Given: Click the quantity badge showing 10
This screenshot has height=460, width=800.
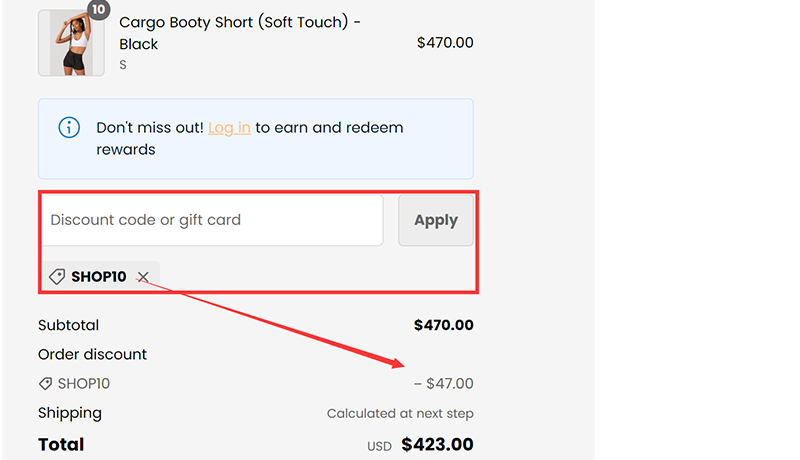Looking at the screenshot, I should pyautogui.click(x=97, y=10).
